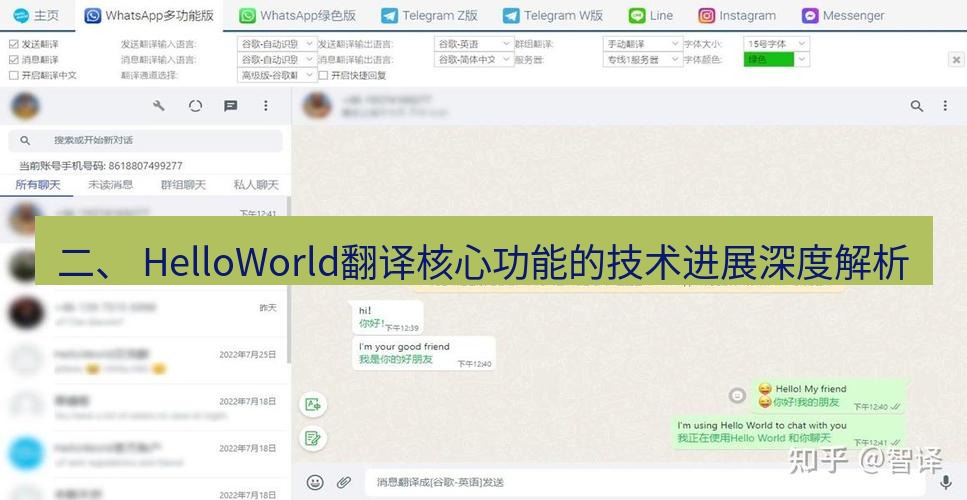Open the contact avatar in chat header
Screen dimensions: 967x500
pyautogui.click(x=318, y=106)
